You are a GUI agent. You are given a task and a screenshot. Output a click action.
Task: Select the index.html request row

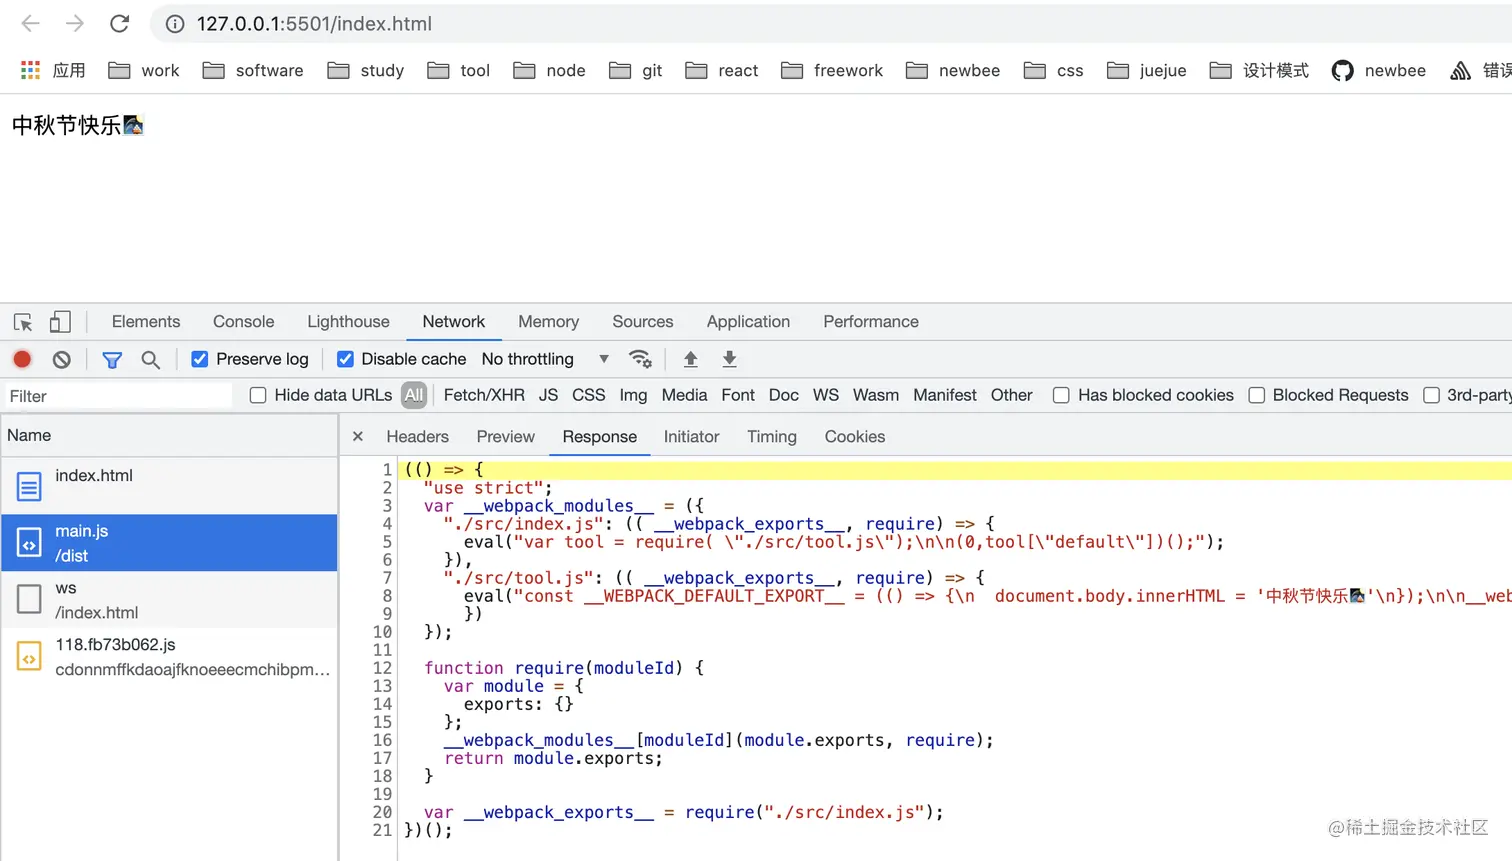pyautogui.click(x=169, y=486)
